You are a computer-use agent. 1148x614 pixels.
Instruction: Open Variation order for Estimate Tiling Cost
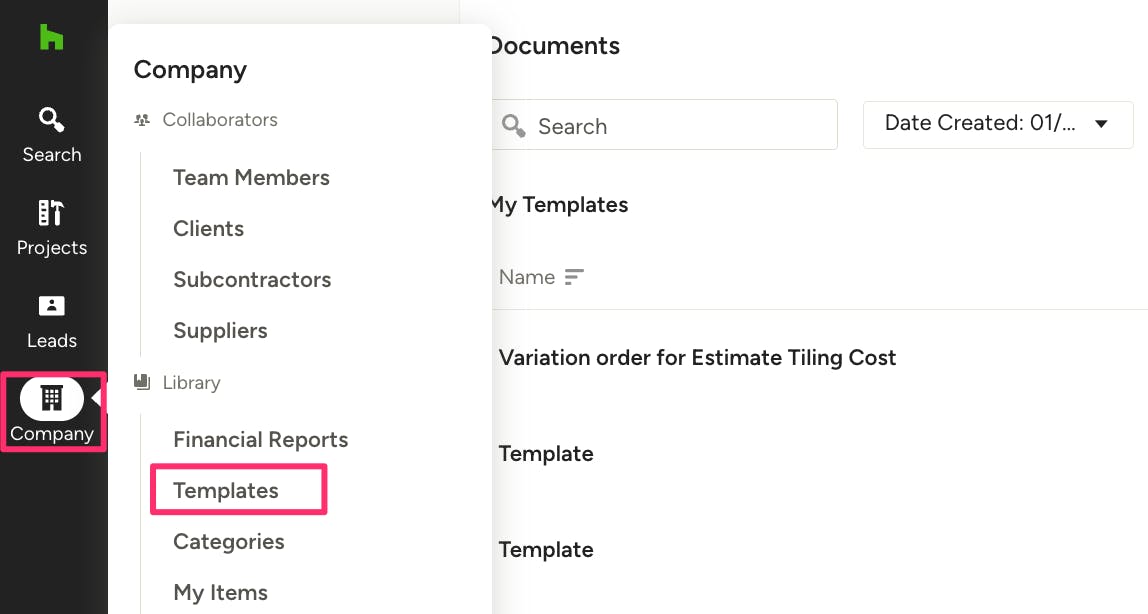[697, 358]
